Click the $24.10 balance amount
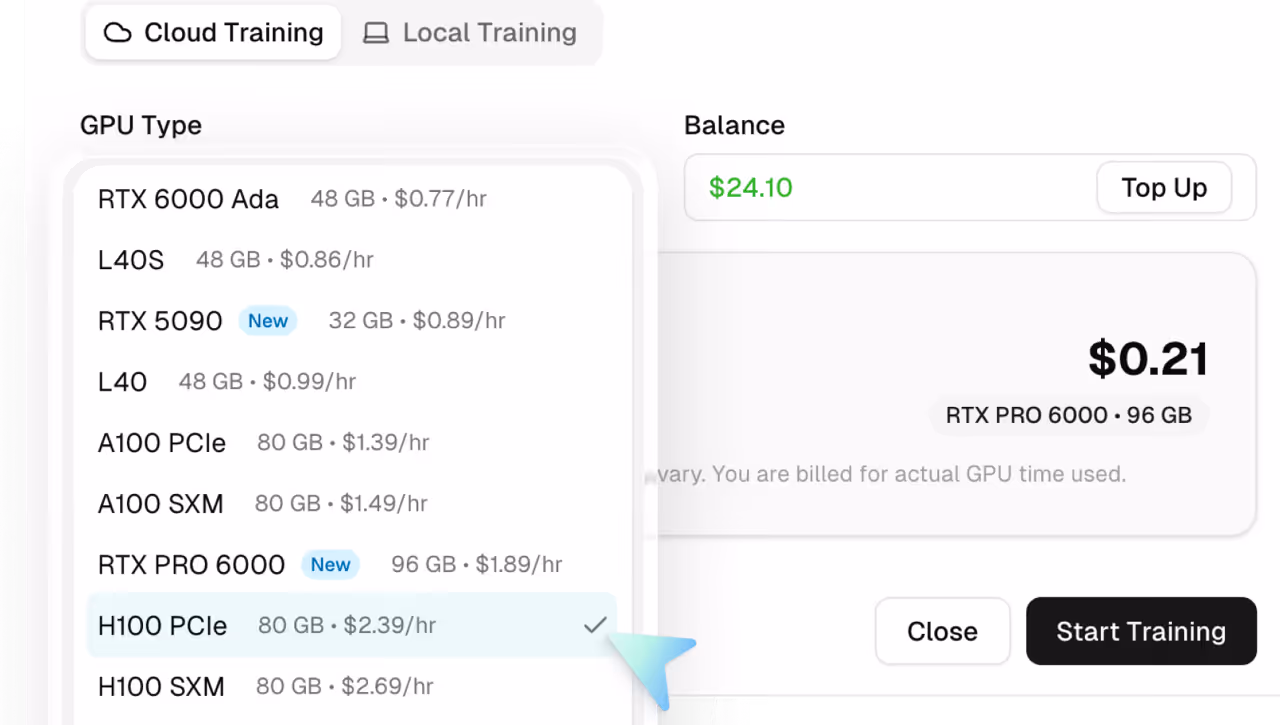The height and width of the screenshot is (725, 1280). tap(750, 187)
